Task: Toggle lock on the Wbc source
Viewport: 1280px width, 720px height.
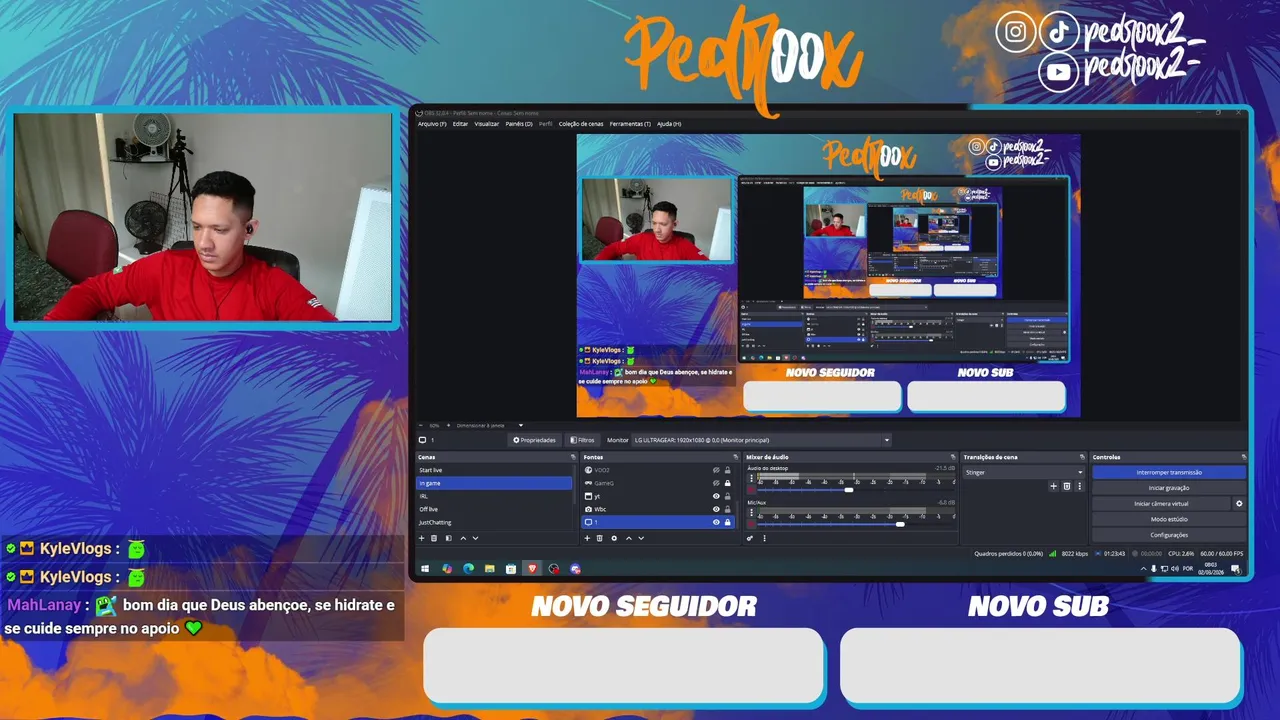Action: click(727, 509)
